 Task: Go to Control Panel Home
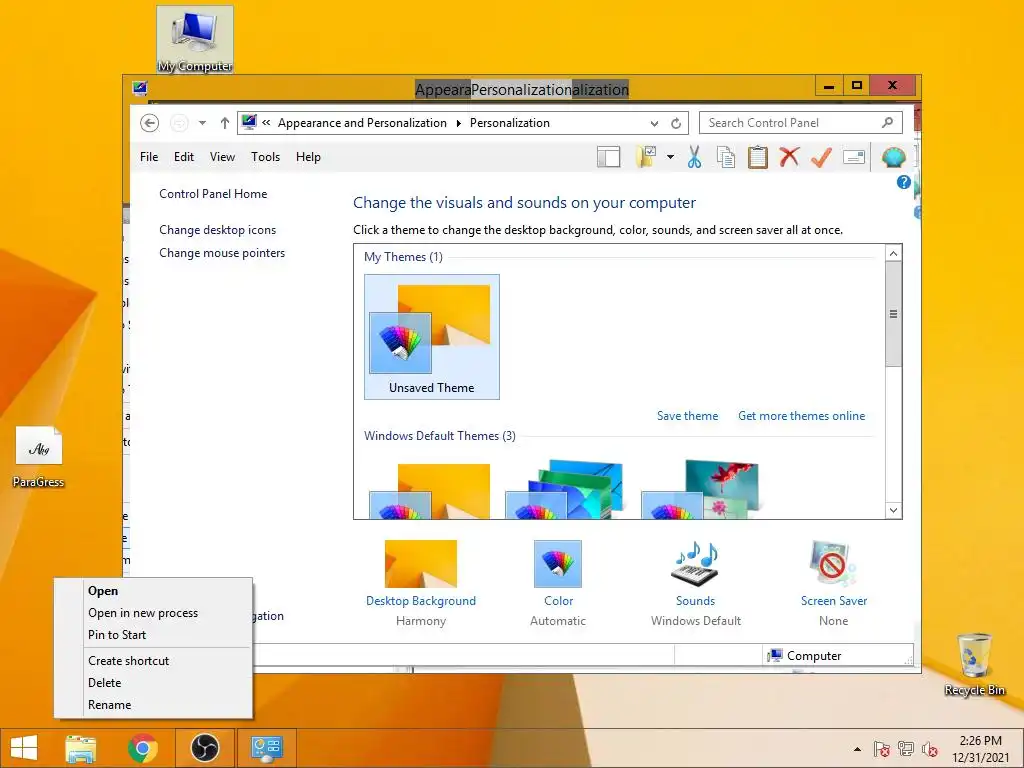pos(213,194)
